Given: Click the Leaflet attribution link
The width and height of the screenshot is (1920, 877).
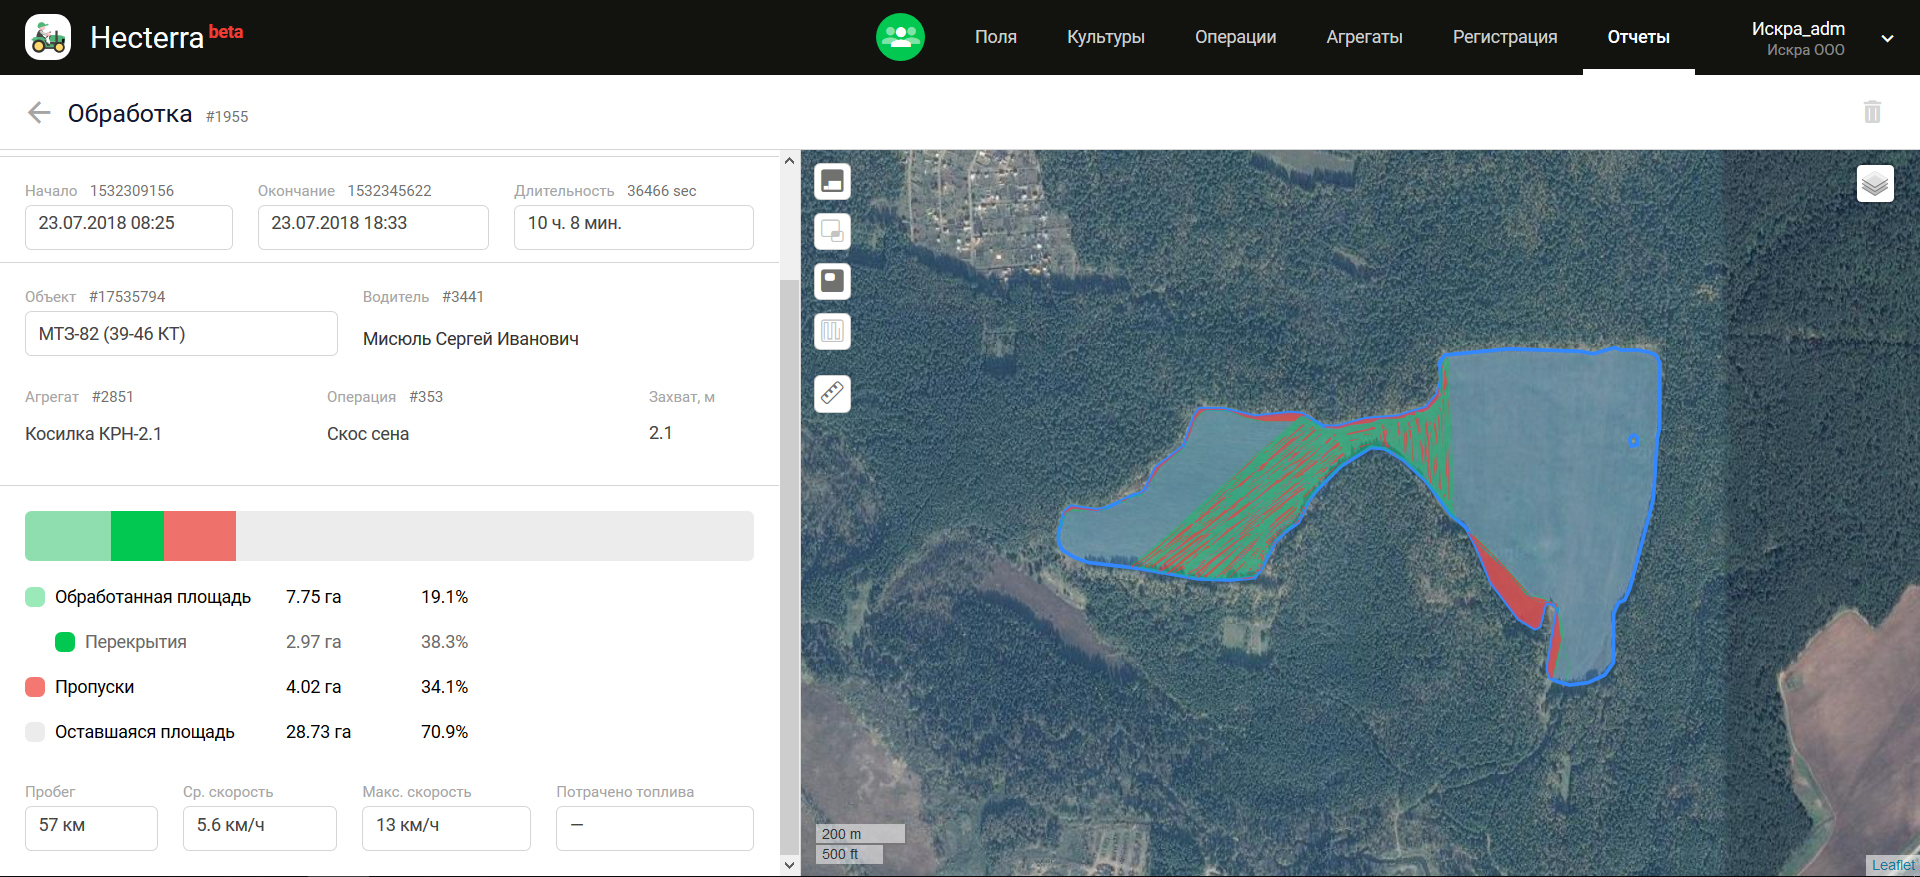Looking at the screenshot, I should point(1892,865).
